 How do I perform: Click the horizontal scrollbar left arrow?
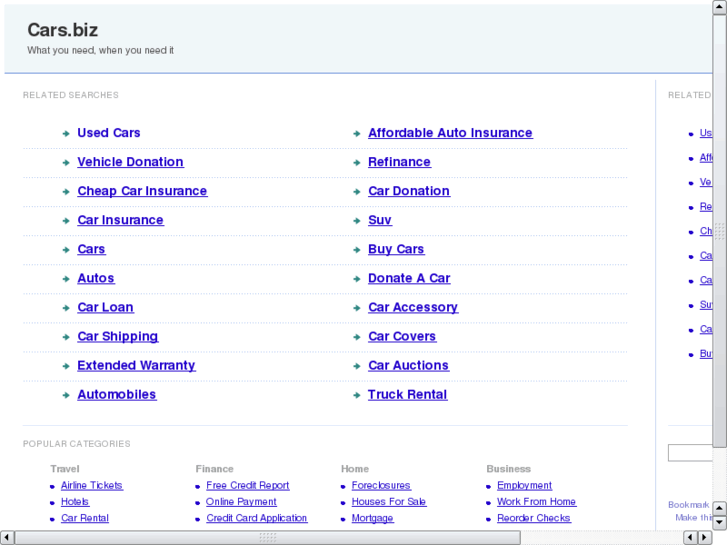7,538
